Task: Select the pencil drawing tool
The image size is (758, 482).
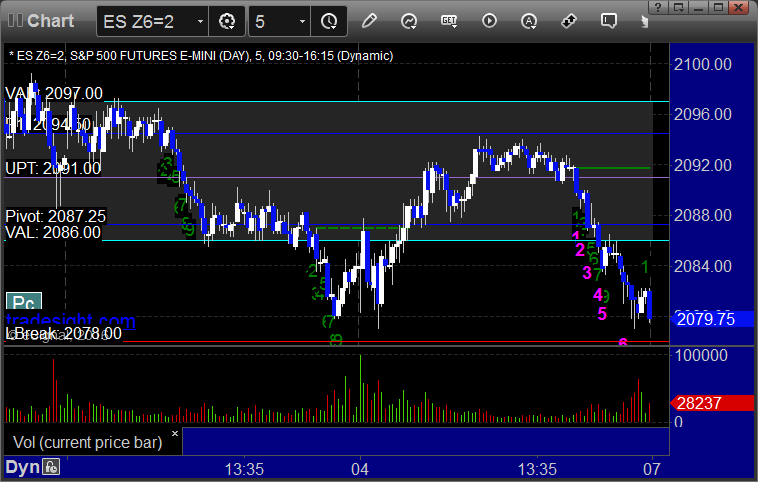Action: point(369,21)
